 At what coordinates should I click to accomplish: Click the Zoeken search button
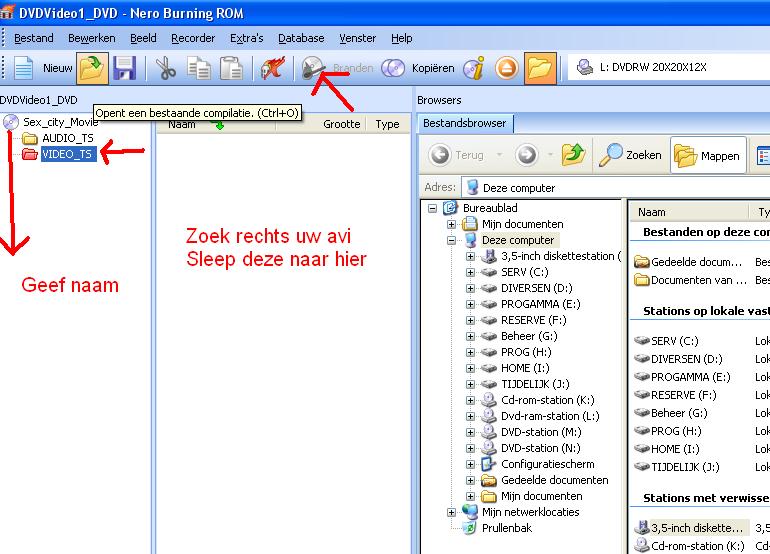pyautogui.click(x=631, y=155)
